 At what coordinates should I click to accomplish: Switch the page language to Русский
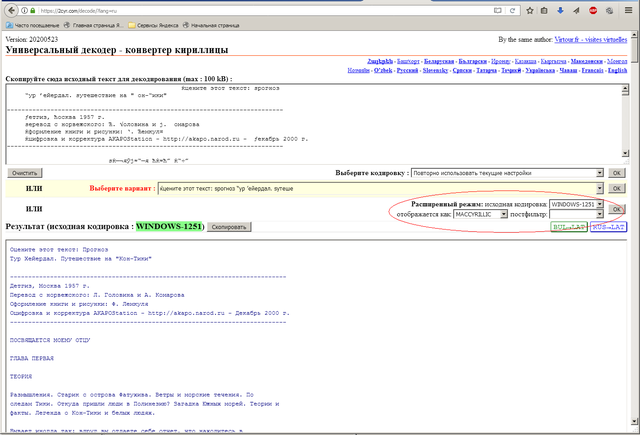[407, 70]
